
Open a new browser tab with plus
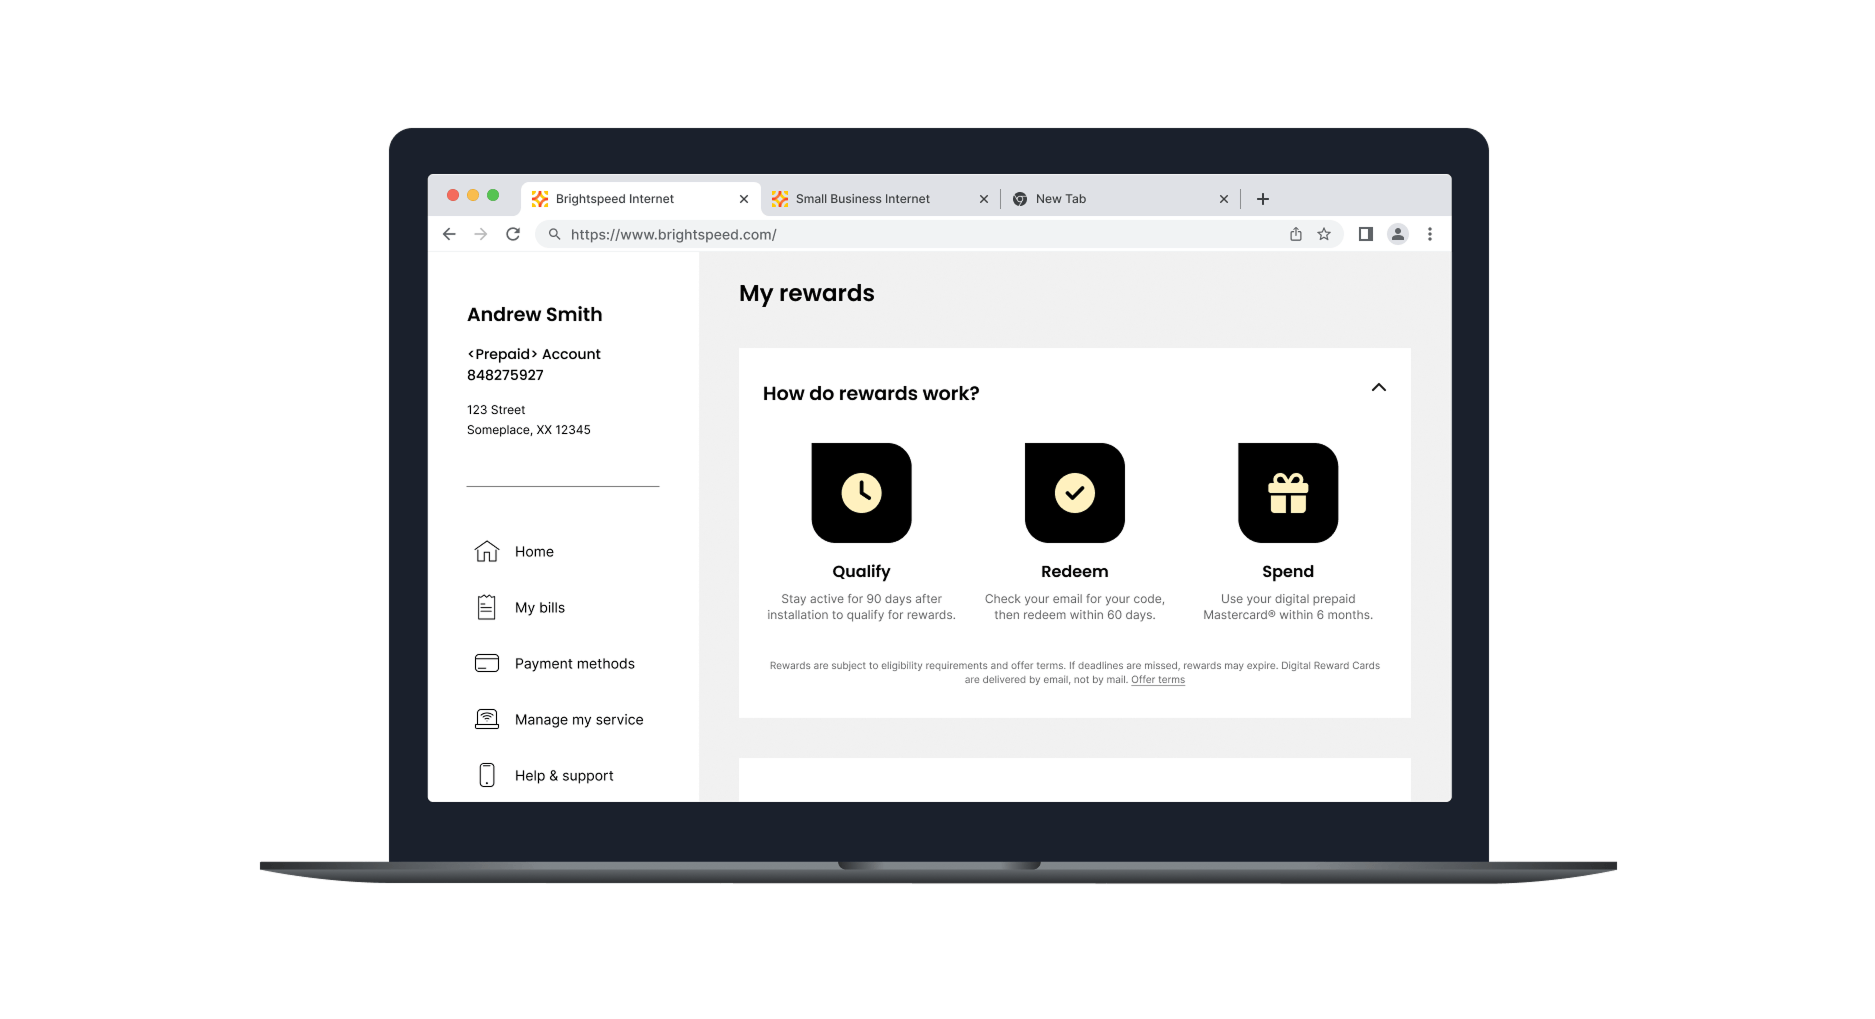pos(1263,199)
